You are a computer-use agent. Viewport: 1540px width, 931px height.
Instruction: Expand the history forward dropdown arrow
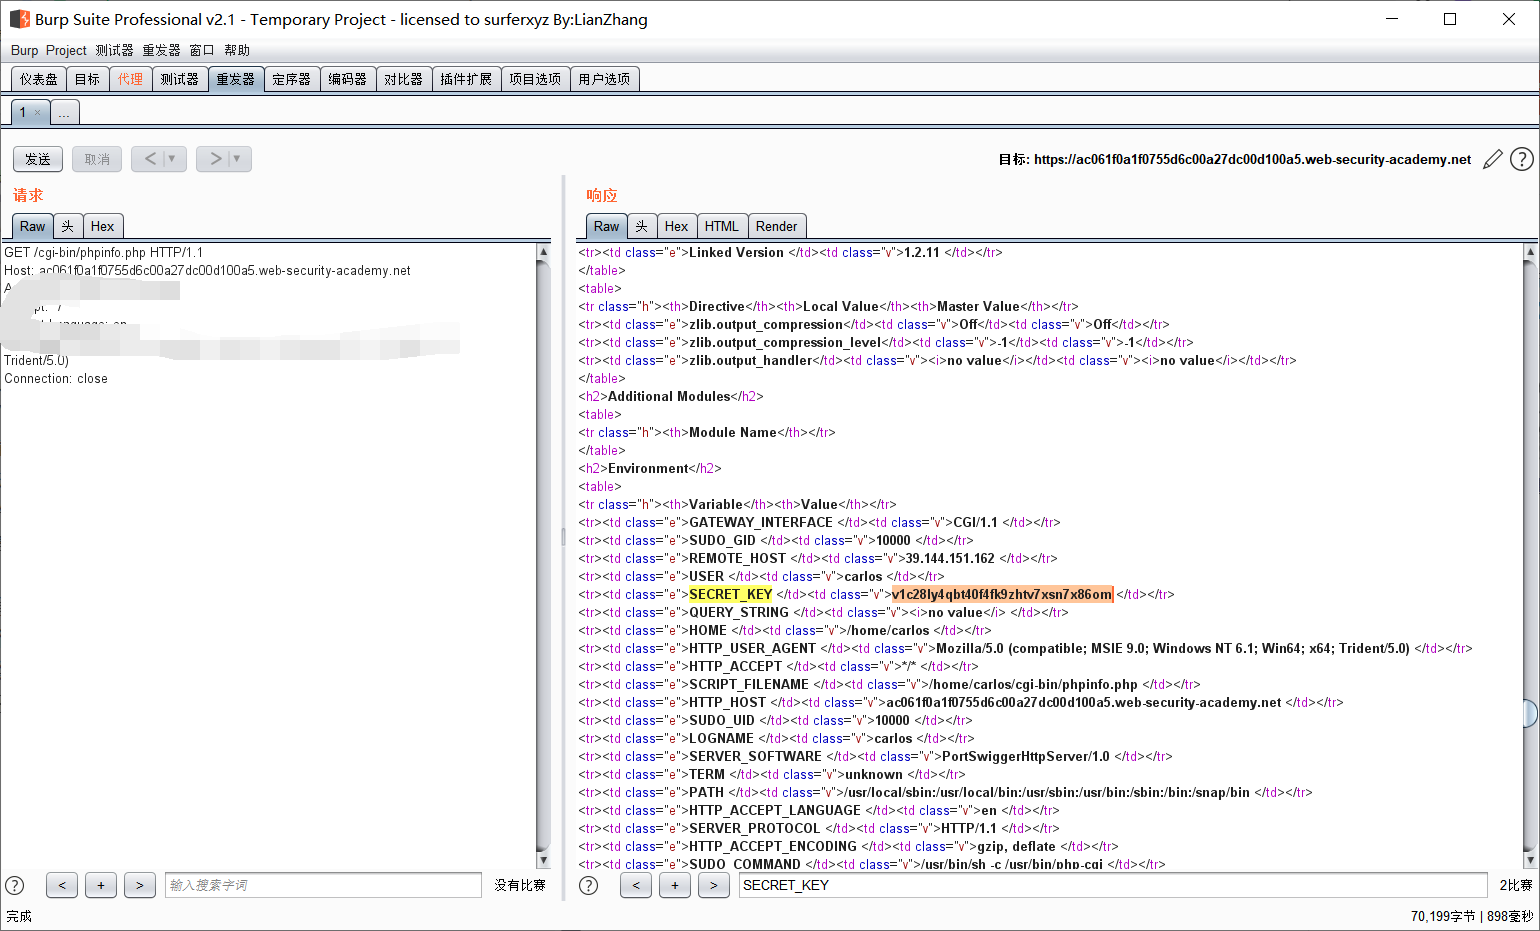[x=238, y=159]
